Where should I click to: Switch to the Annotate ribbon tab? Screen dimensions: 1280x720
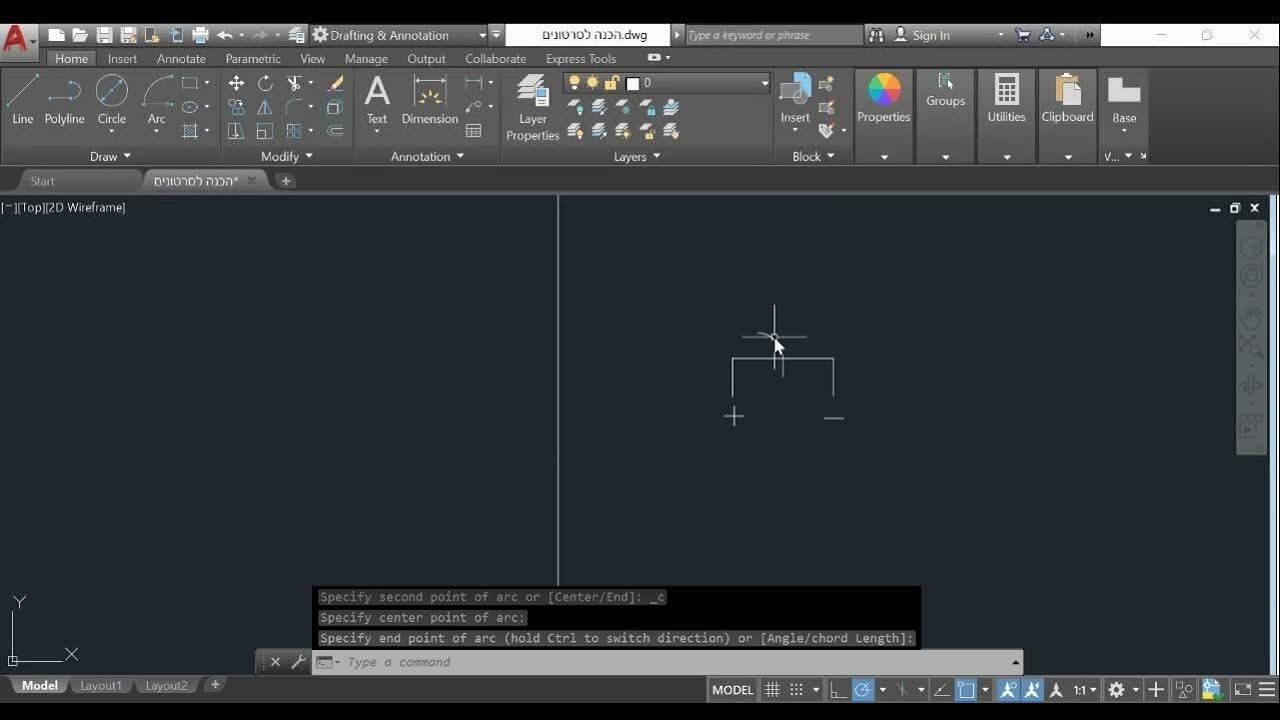[181, 59]
